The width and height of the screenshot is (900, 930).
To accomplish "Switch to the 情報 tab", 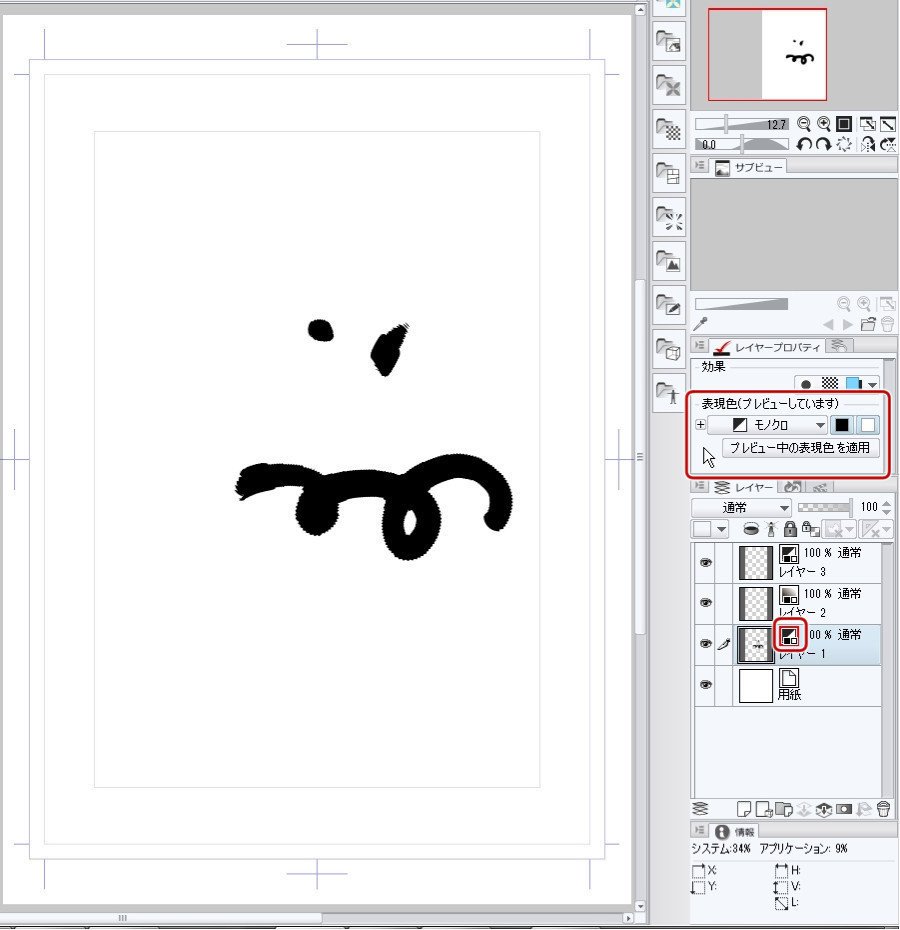I will 734,832.
